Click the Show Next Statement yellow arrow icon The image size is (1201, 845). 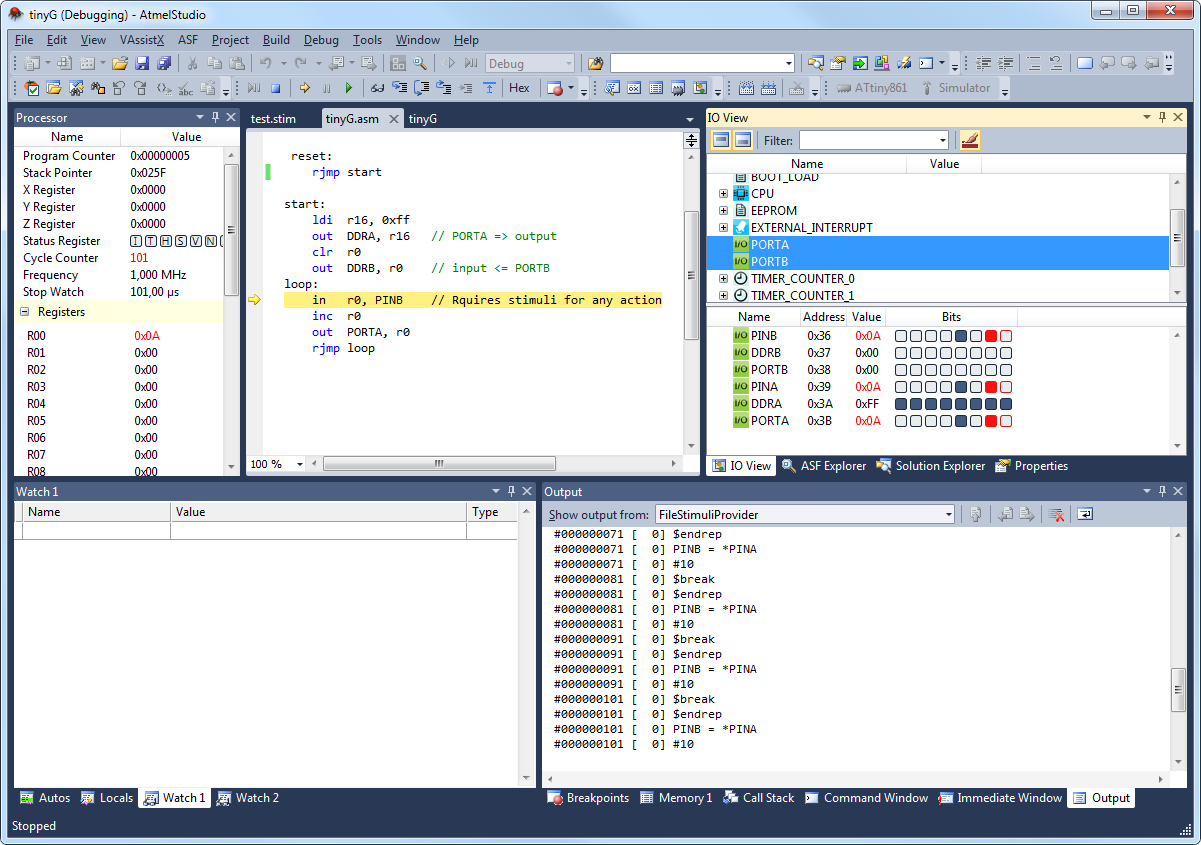coord(305,88)
